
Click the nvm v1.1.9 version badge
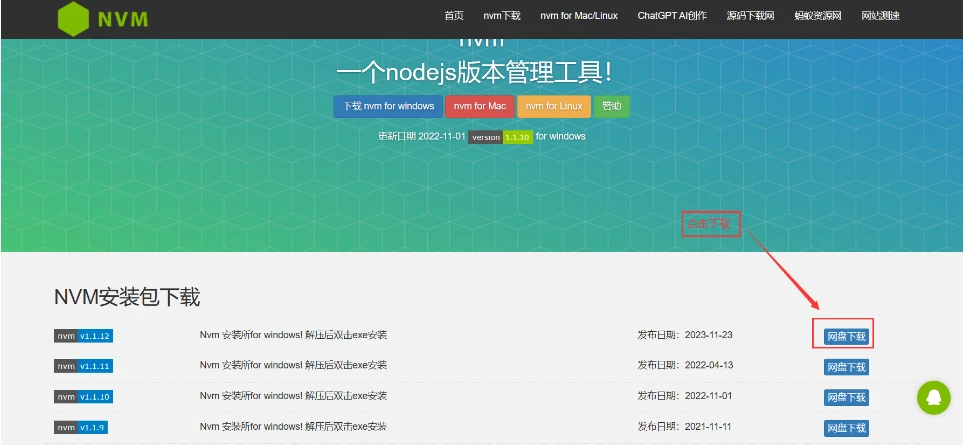pyautogui.click(x=81, y=427)
